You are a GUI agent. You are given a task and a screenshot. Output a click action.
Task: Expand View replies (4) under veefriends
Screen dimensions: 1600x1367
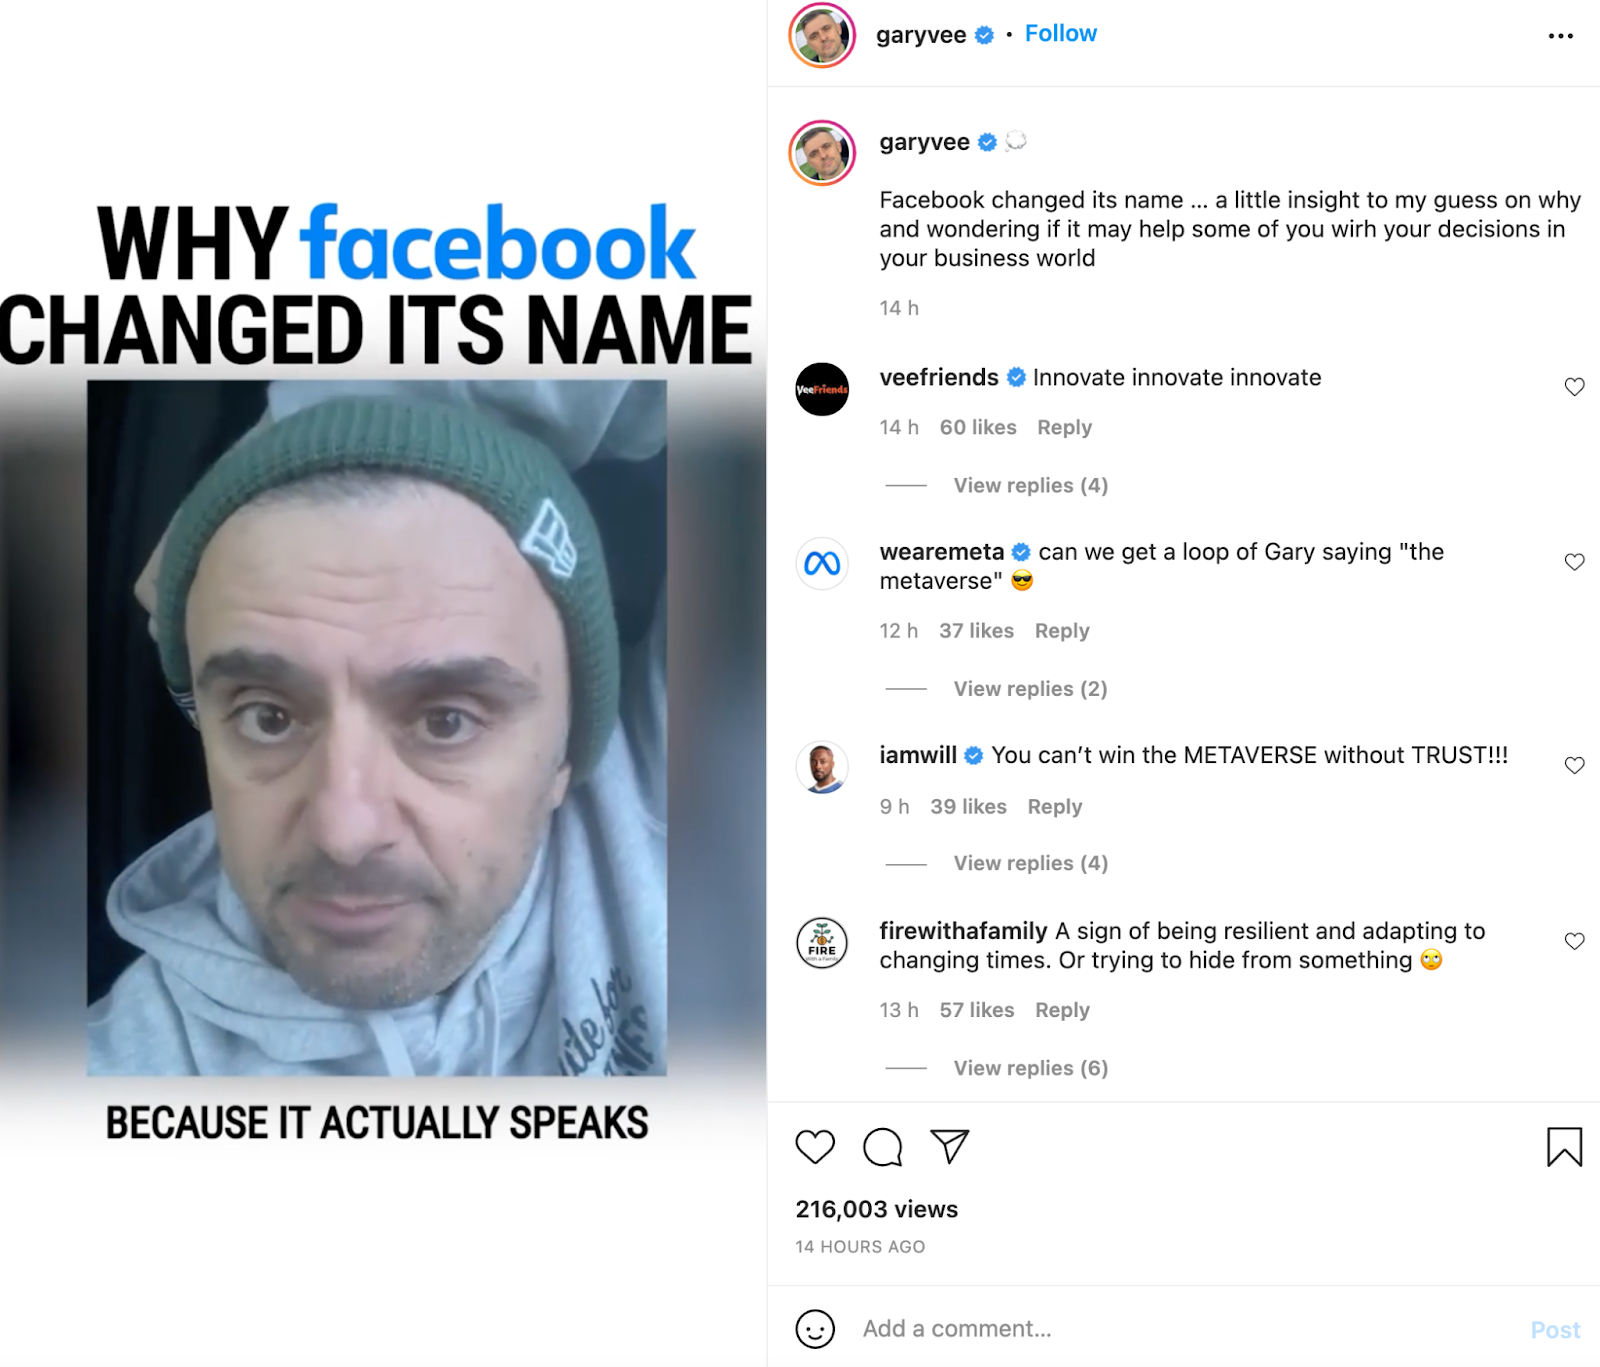pyautogui.click(x=1030, y=485)
